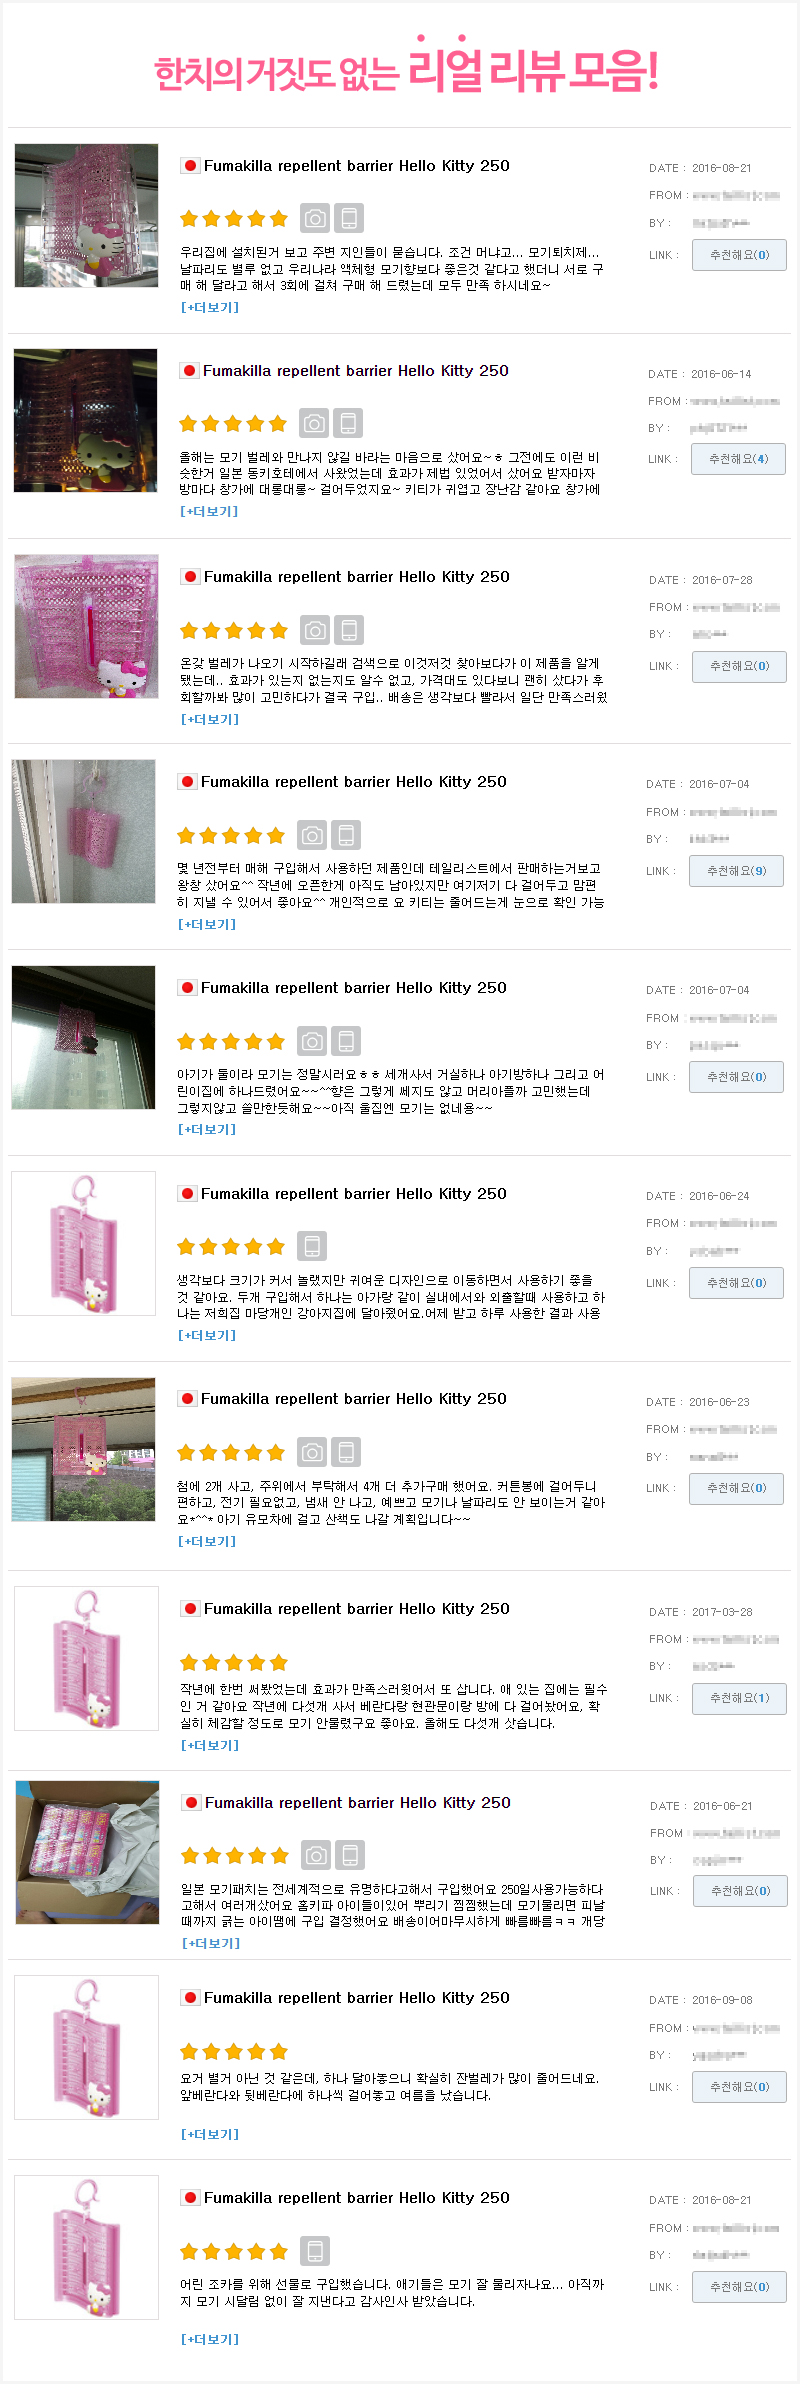Image resolution: width=800 pixels, height=2384 pixels.
Task: Click mobile phone icon in 2016-06-14 review
Action: coord(348,423)
